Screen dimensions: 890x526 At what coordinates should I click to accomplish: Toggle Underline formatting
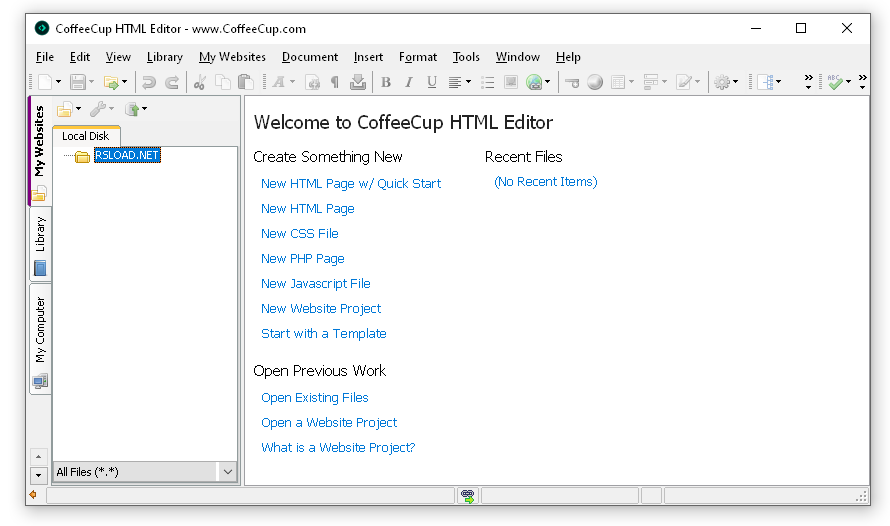coord(431,82)
